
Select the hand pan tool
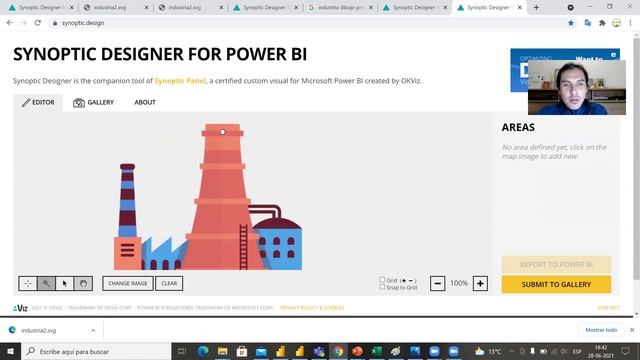[x=83, y=283]
